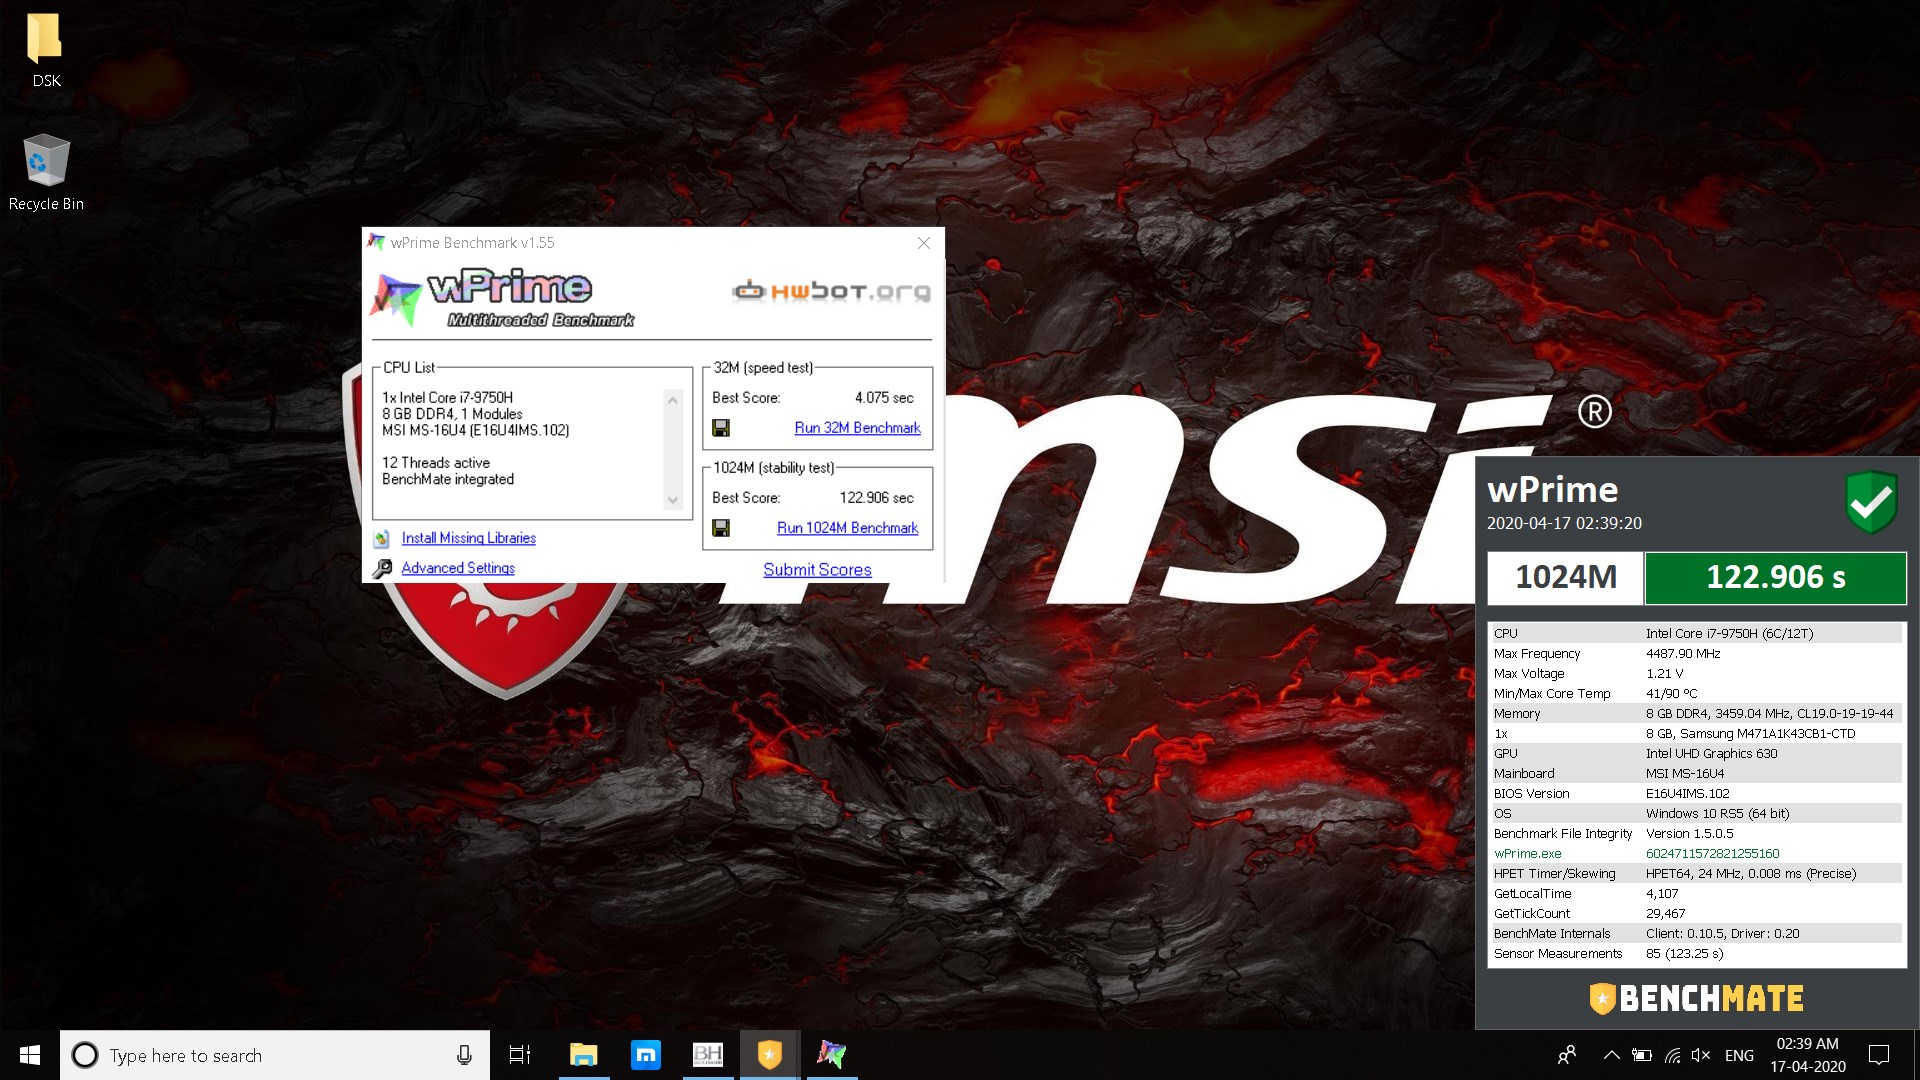The width and height of the screenshot is (1920, 1080).
Task: Open the Advanced Settings link
Action: coord(458,568)
